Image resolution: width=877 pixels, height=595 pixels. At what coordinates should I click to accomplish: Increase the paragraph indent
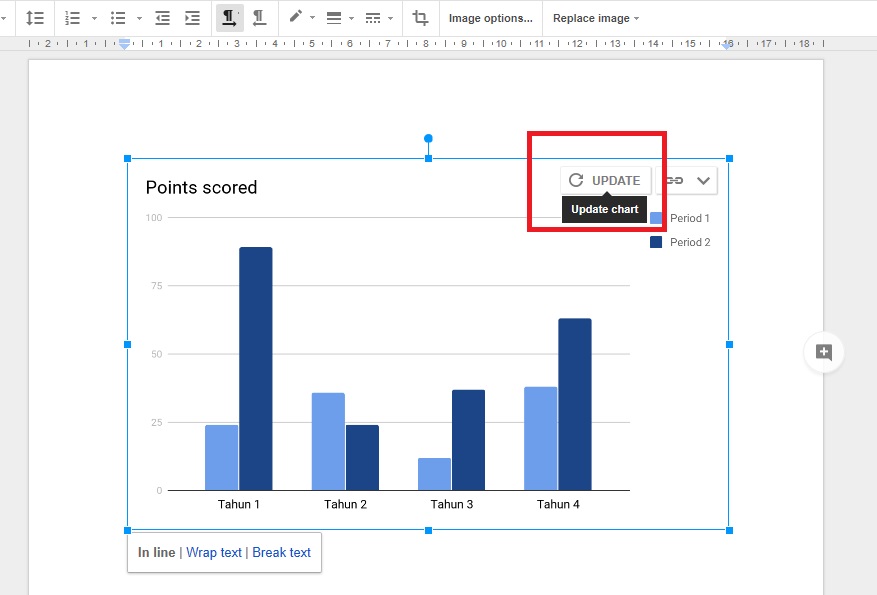click(x=191, y=17)
